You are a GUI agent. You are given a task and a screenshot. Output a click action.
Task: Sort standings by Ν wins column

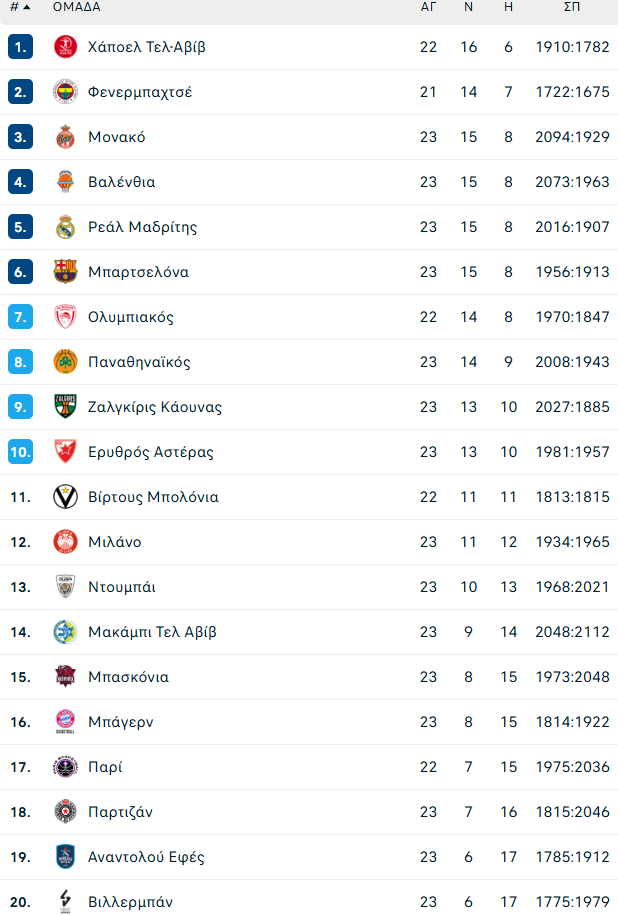pos(468,7)
